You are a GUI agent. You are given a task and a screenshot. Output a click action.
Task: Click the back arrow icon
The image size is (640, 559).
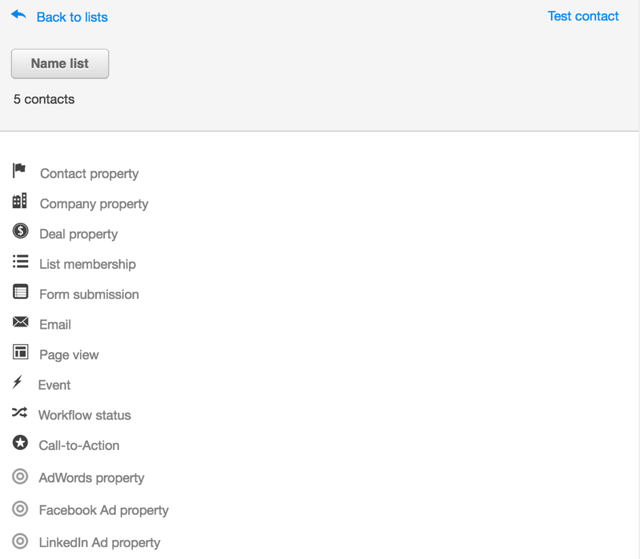(x=19, y=15)
